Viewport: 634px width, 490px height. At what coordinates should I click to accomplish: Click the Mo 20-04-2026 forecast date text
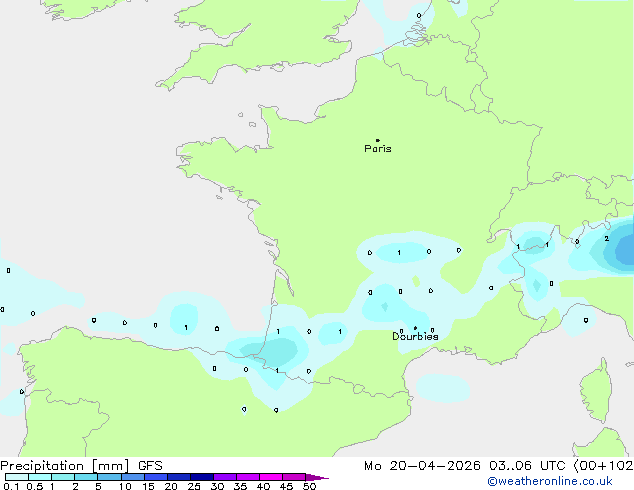(x=422, y=466)
